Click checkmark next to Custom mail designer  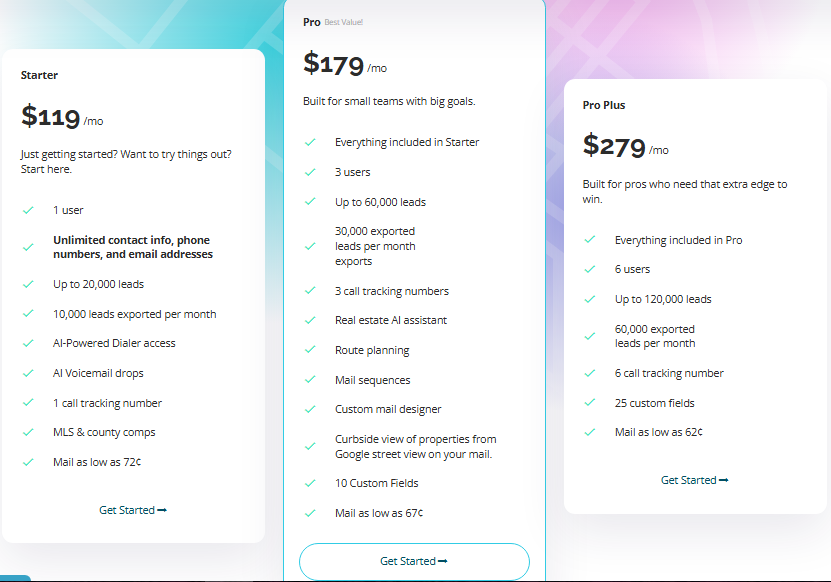(x=310, y=409)
